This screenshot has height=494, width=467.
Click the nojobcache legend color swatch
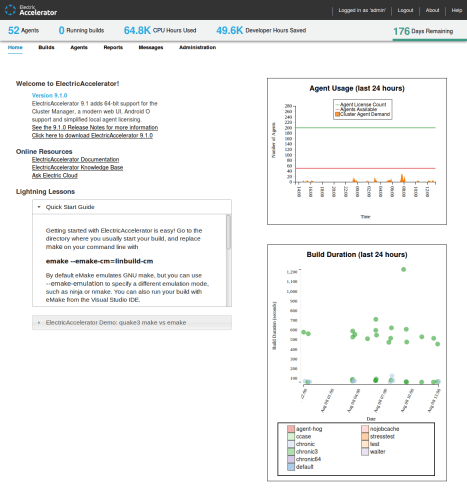tap(365, 429)
